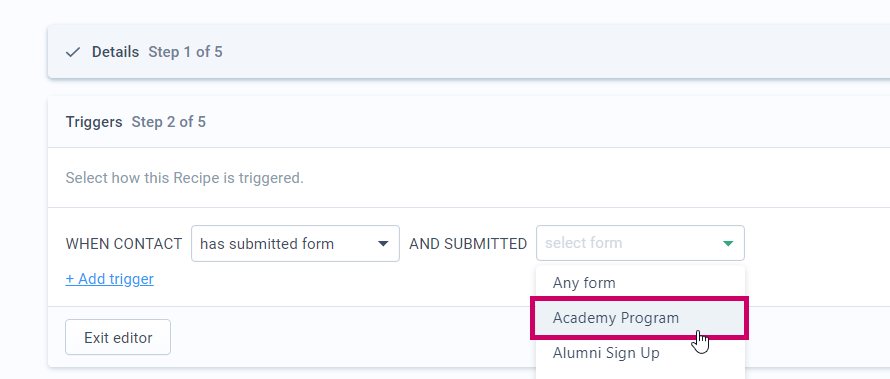Click the "+ Add trigger" link
This screenshot has height=379, width=890.
tap(110, 279)
